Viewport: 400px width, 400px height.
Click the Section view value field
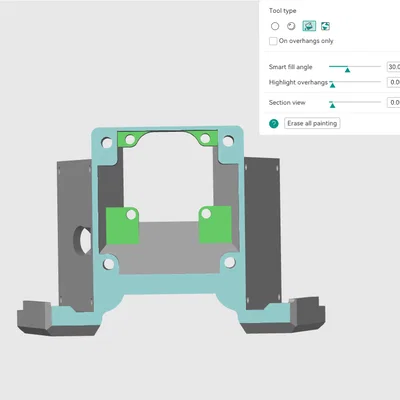394,102
